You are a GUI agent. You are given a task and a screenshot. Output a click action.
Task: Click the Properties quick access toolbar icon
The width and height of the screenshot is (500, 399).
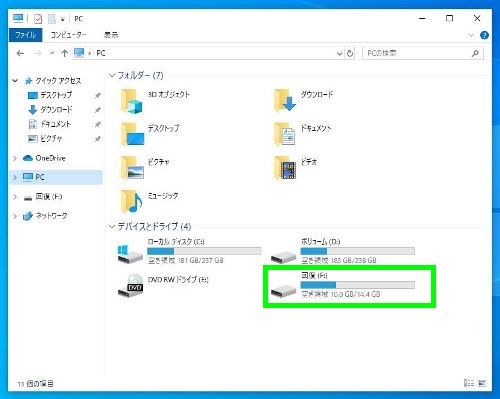coord(38,19)
